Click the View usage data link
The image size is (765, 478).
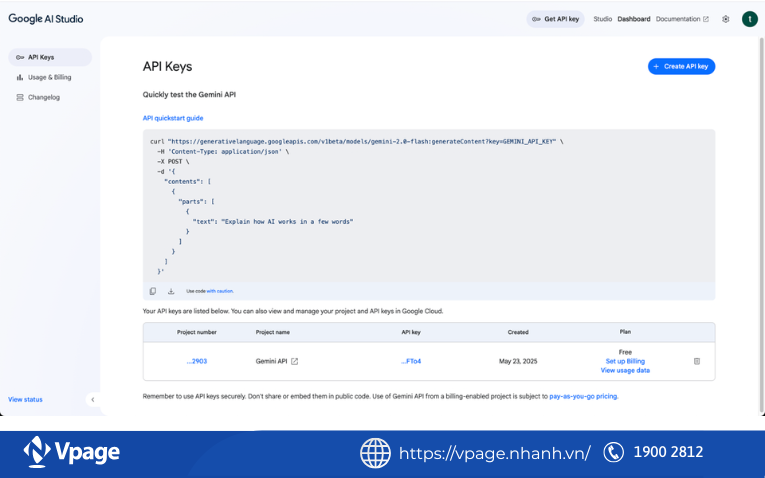pos(625,370)
